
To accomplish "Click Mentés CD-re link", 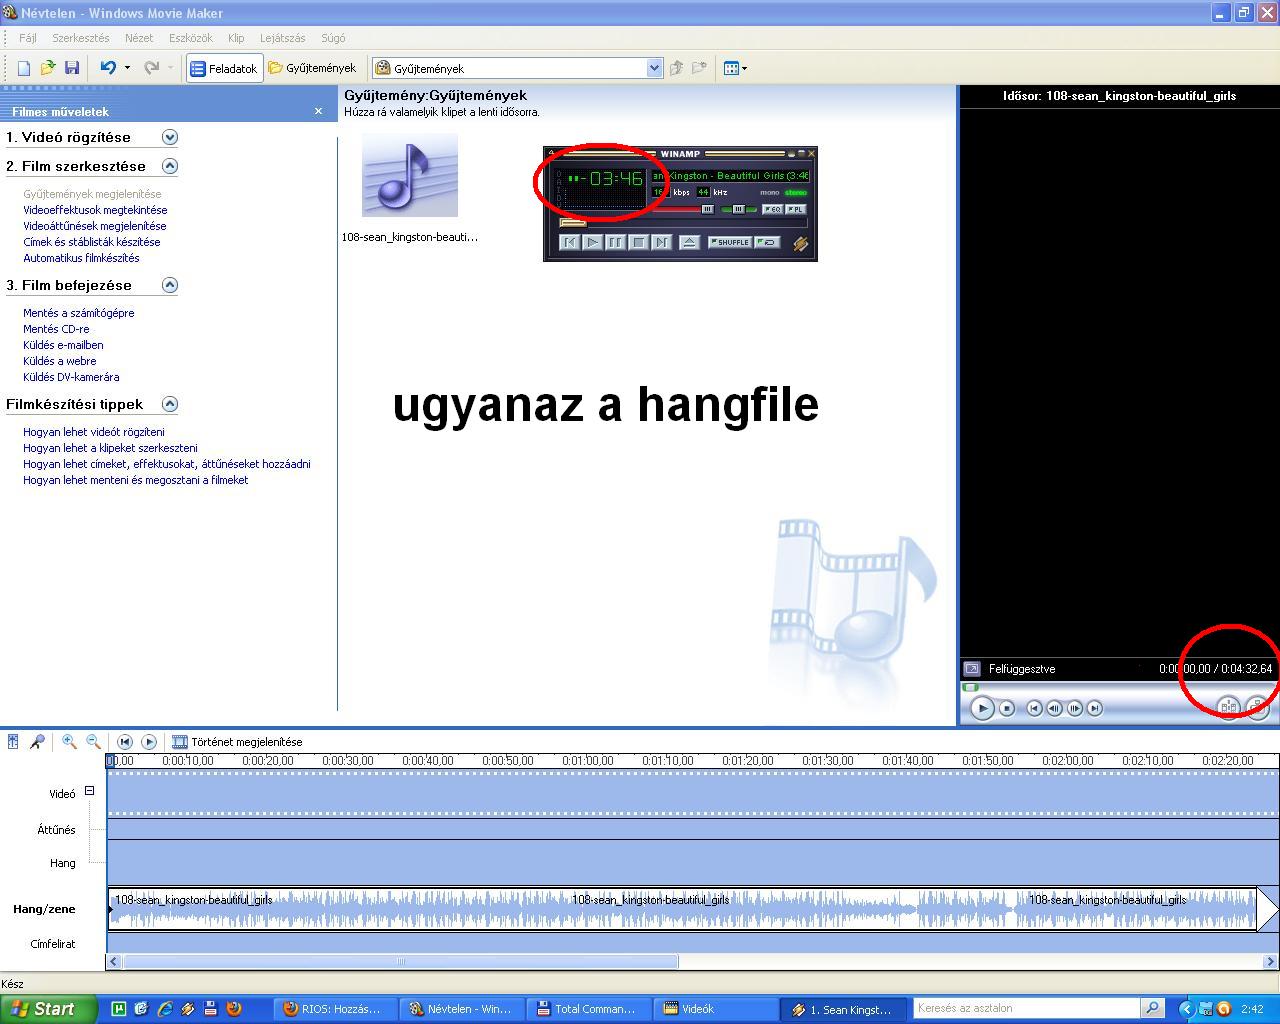I will [x=56, y=329].
